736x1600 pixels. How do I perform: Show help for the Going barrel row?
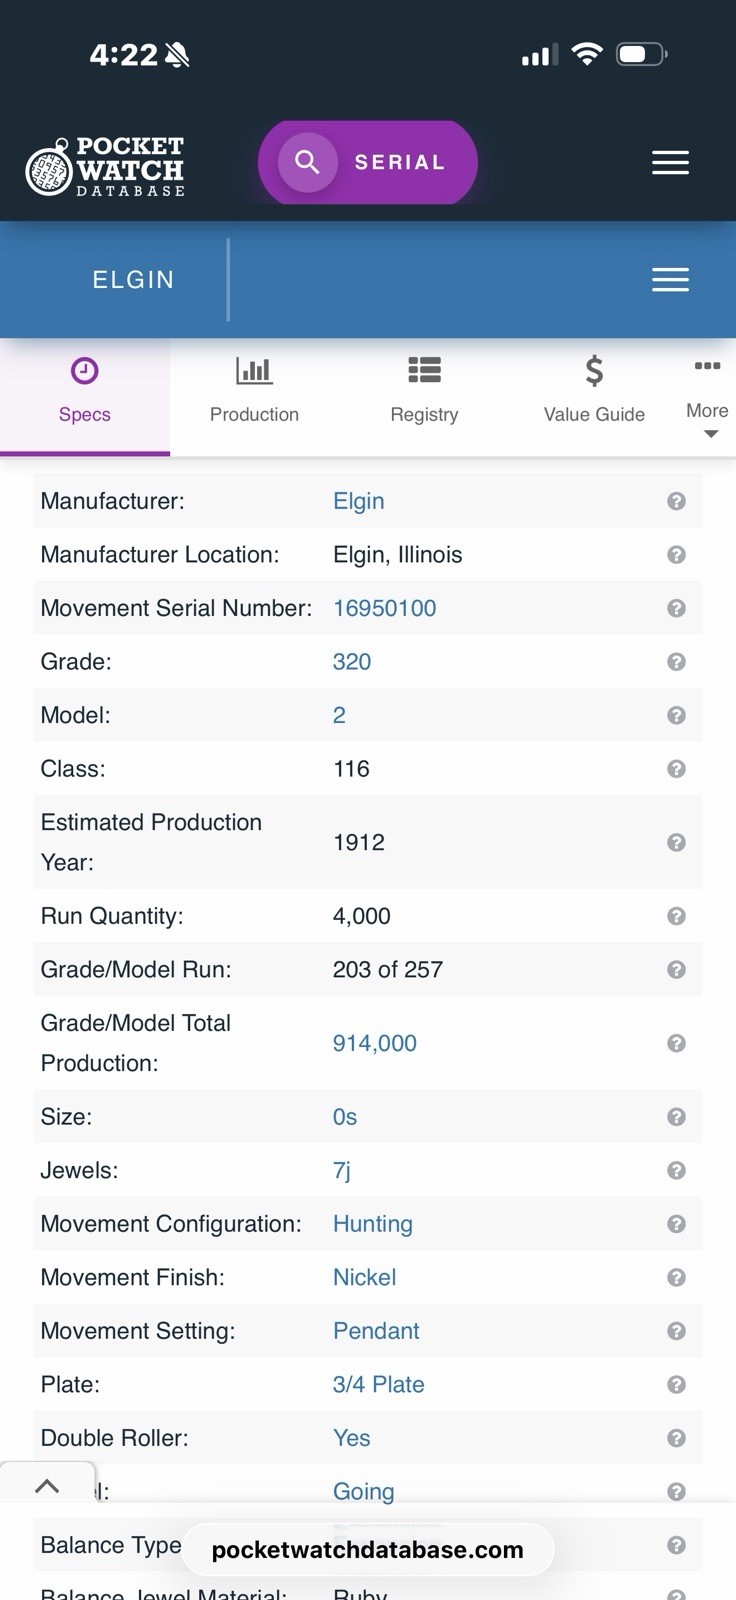[676, 1491]
